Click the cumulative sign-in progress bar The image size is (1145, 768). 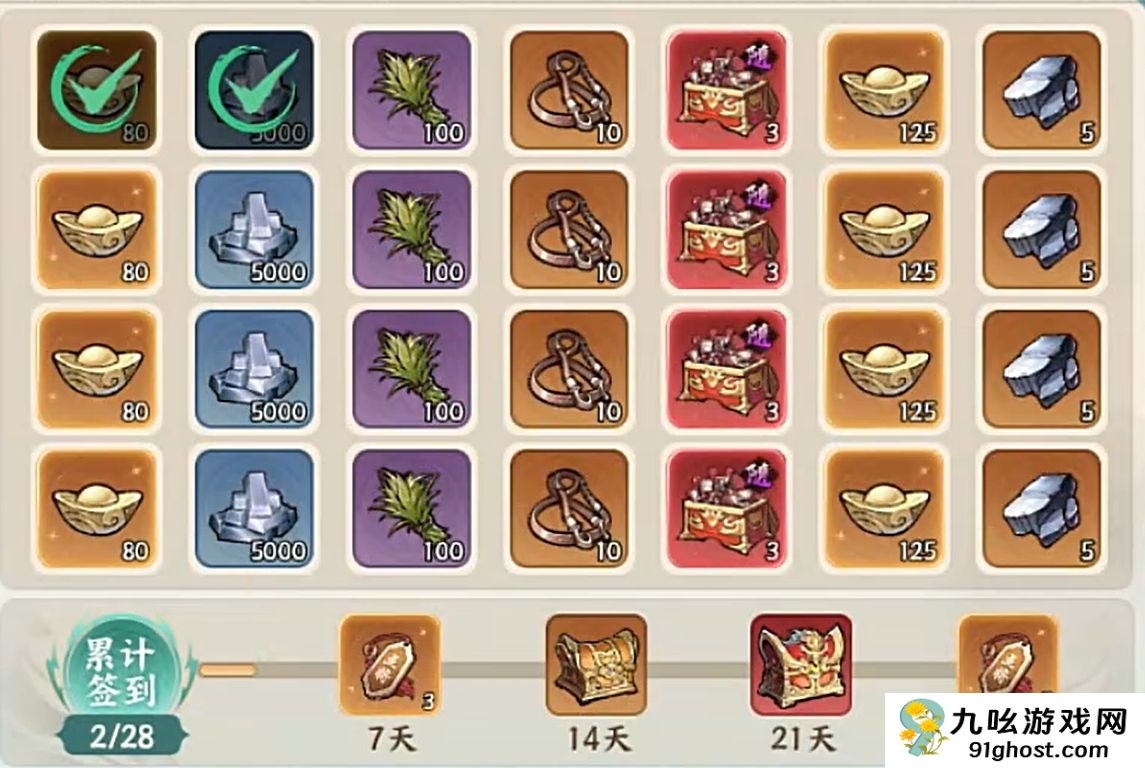pyautogui.click(x=577, y=669)
